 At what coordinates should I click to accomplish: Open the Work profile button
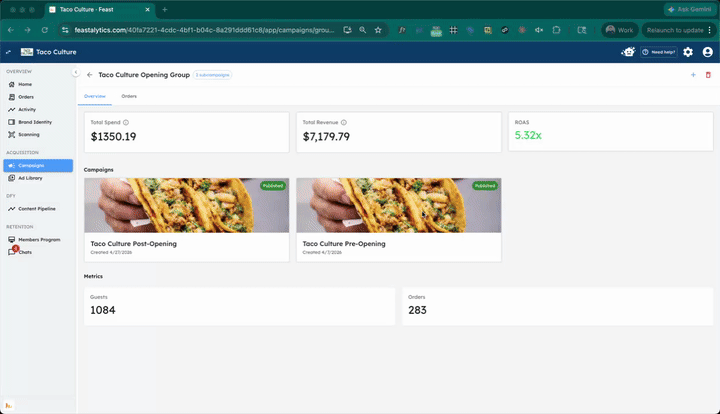coord(619,30)
